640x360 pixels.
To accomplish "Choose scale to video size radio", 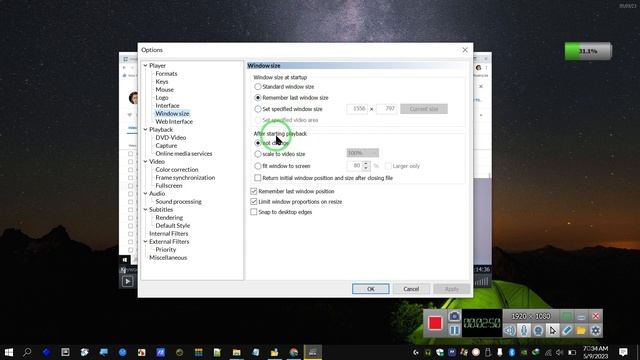I will tap(258, 154).
